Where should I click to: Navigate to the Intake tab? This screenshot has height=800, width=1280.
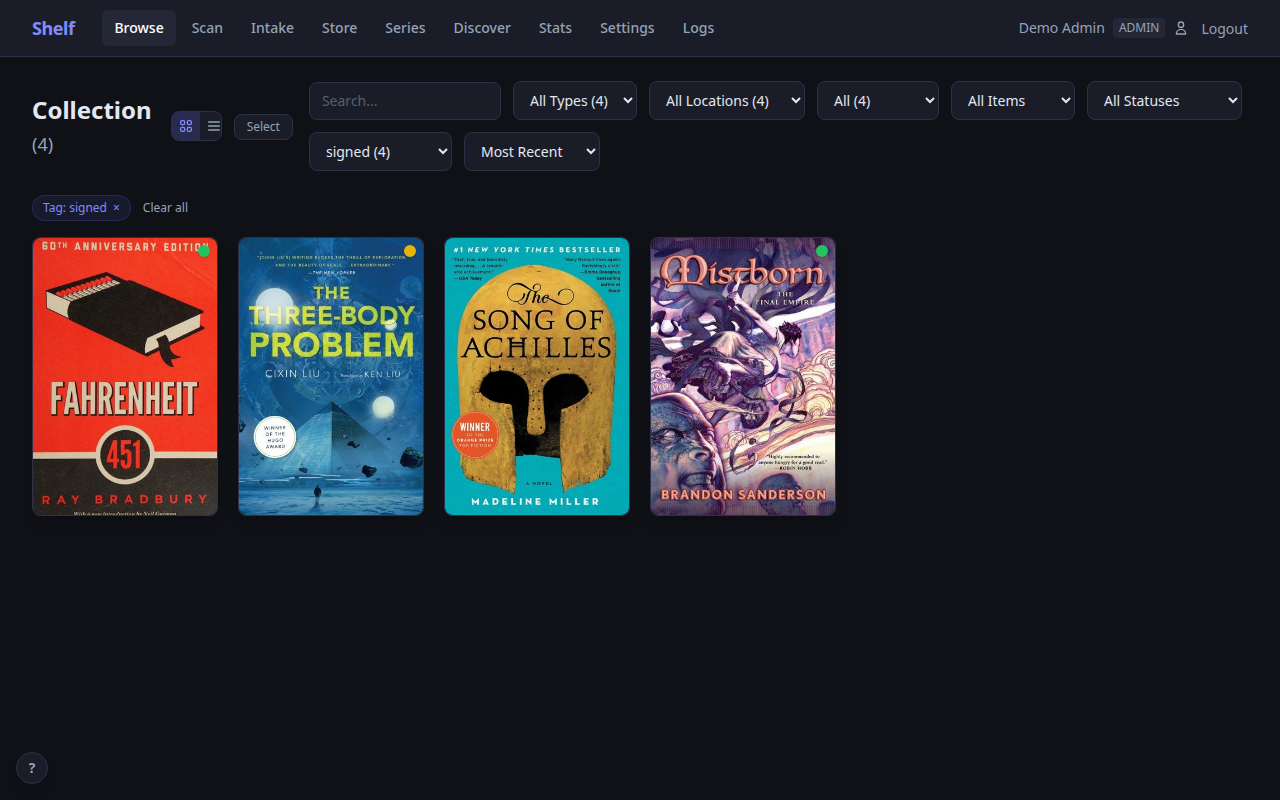(272, 28)
